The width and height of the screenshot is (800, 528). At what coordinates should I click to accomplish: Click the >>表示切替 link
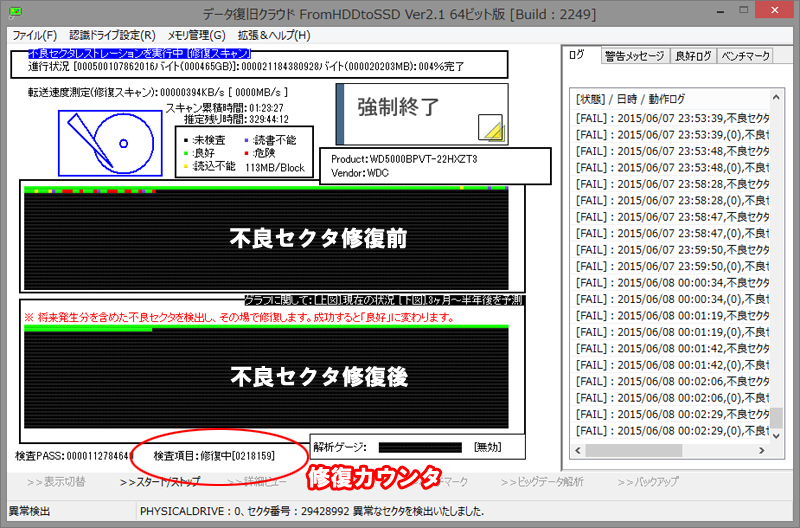pyautogui.click(x=56, y=482)
